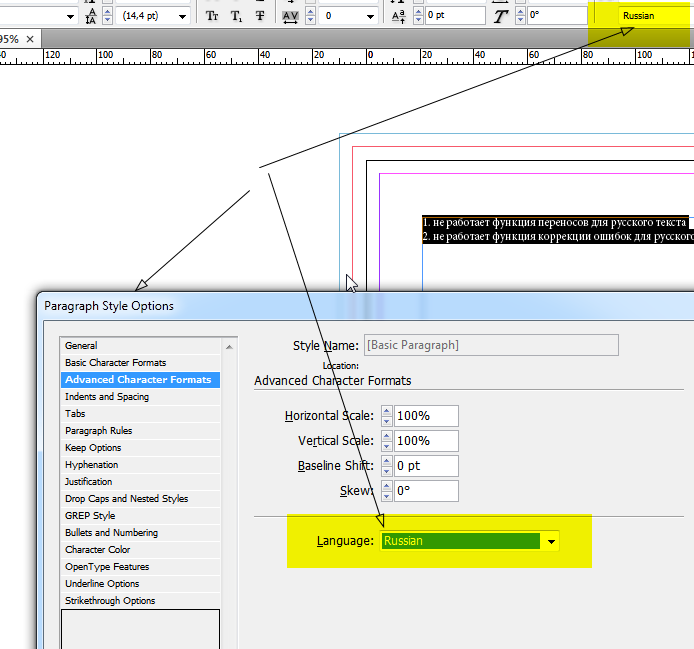Select Advanced Character Formats category
This screenshot has height=649, width=694.
pos(140,380)
